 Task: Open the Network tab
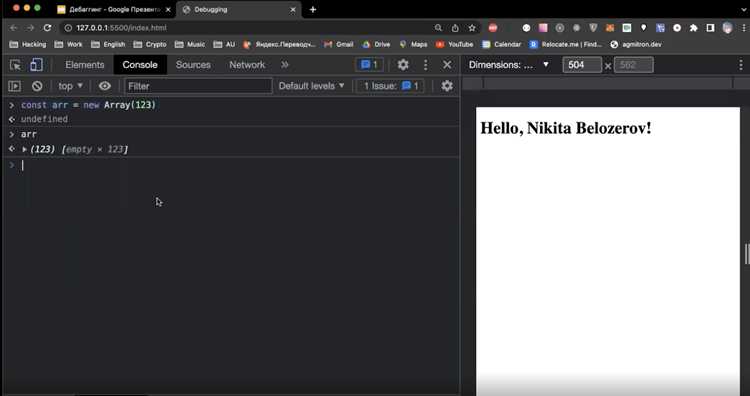click(x=247, y=65)
